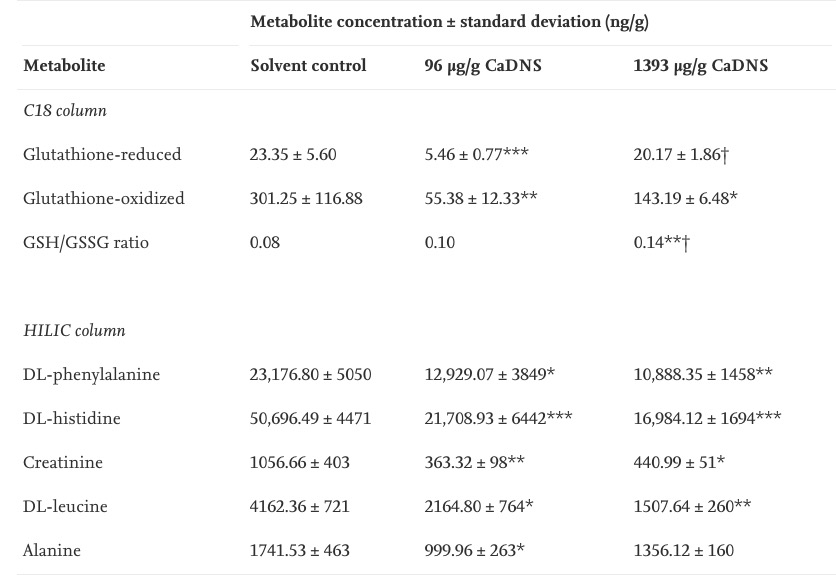Click the 55.38 ± 12.33** value
Image resolution: width=836 pixels, height=575 pixels.
(481, 199)
